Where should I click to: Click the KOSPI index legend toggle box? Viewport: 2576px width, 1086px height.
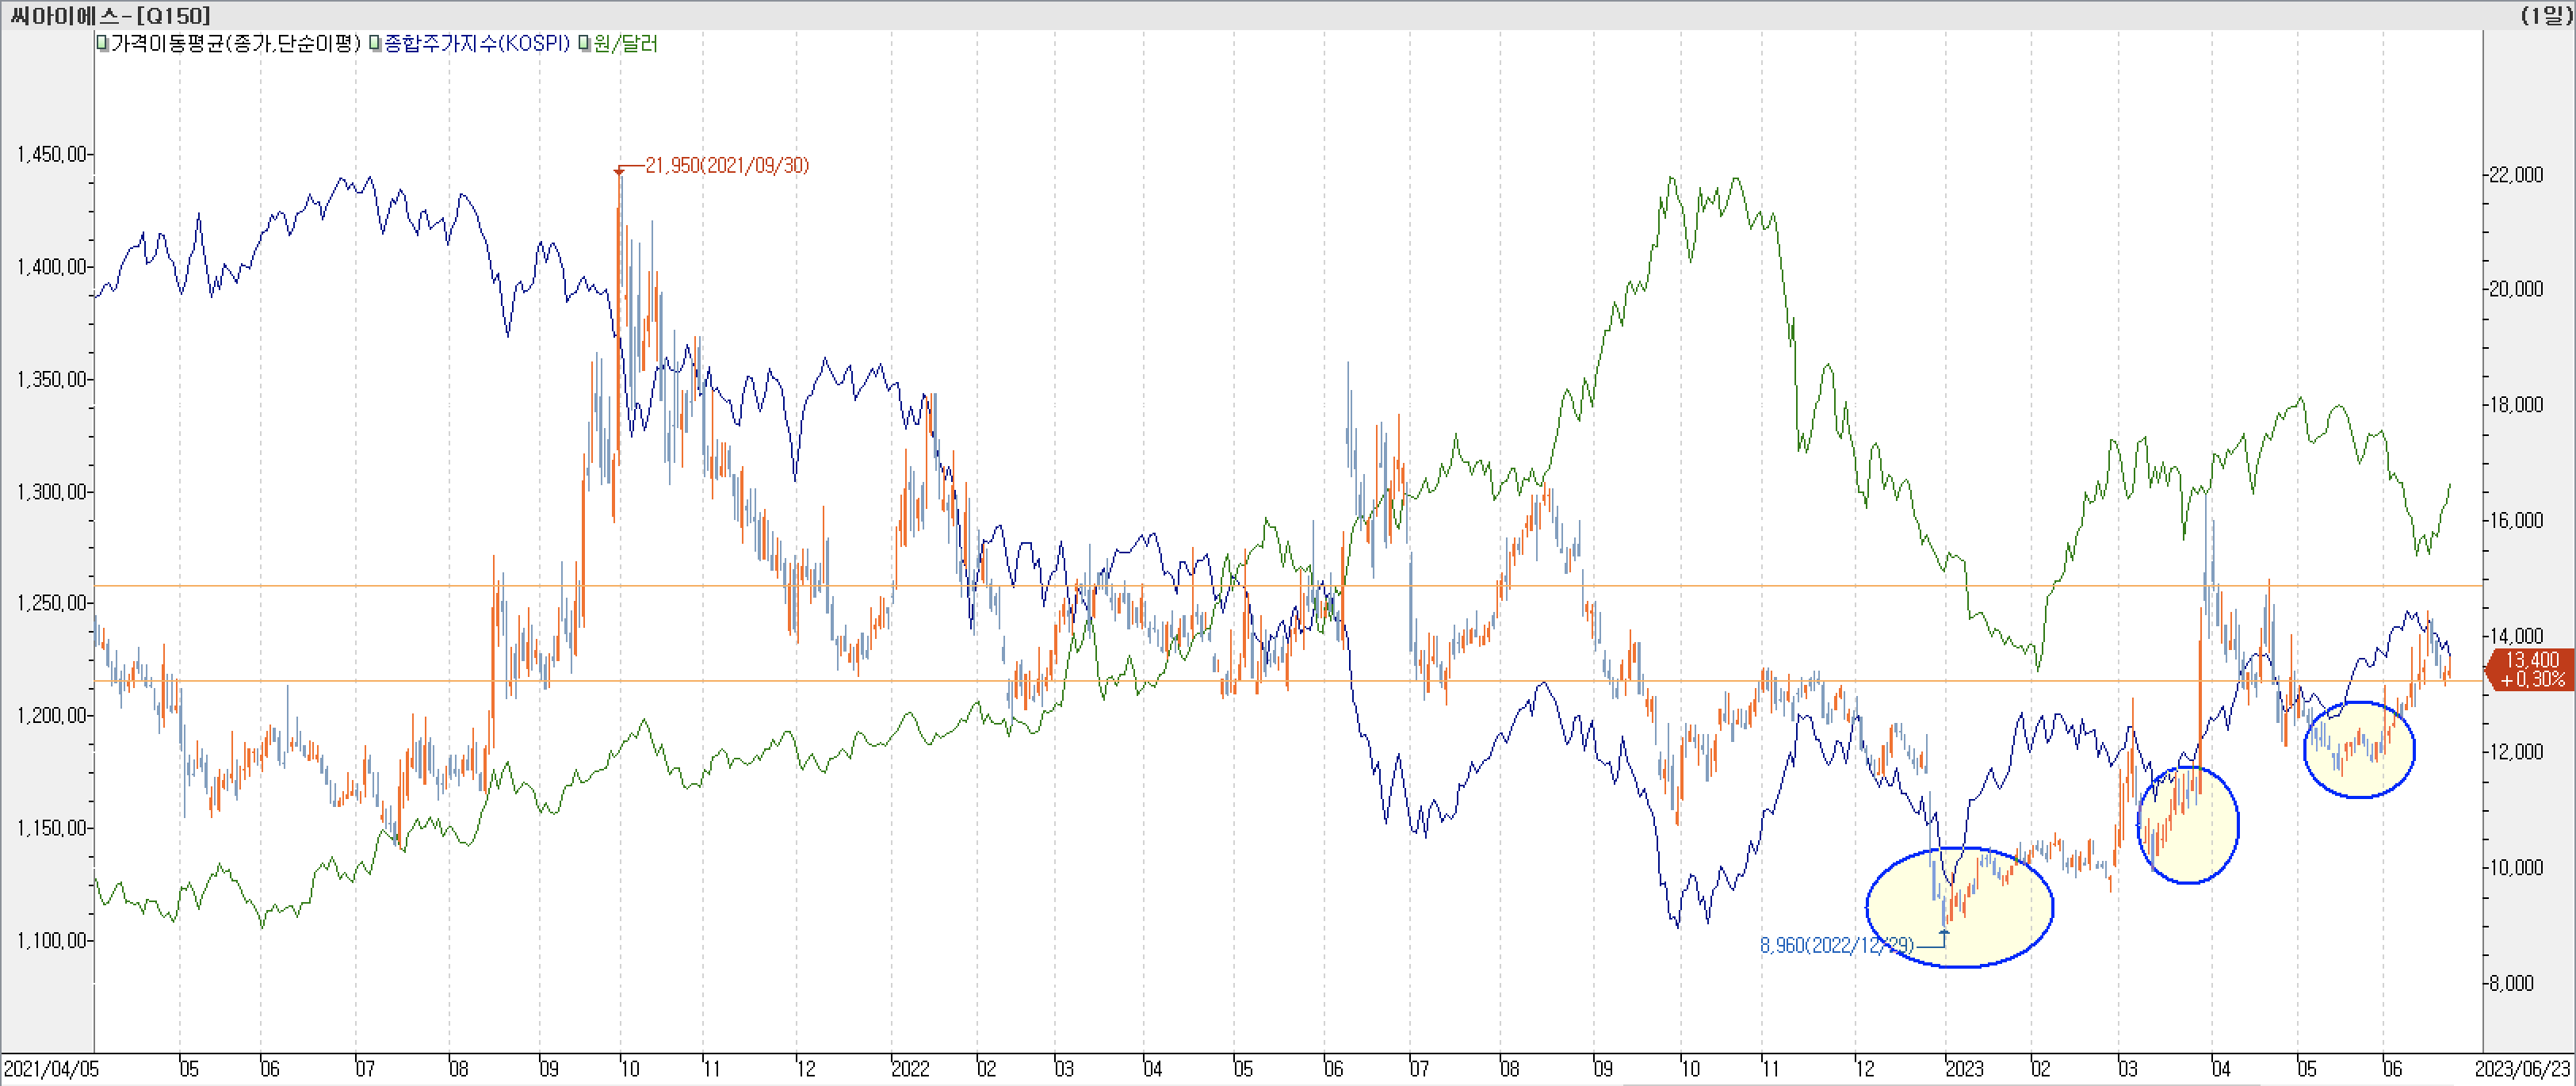(374, 44)
